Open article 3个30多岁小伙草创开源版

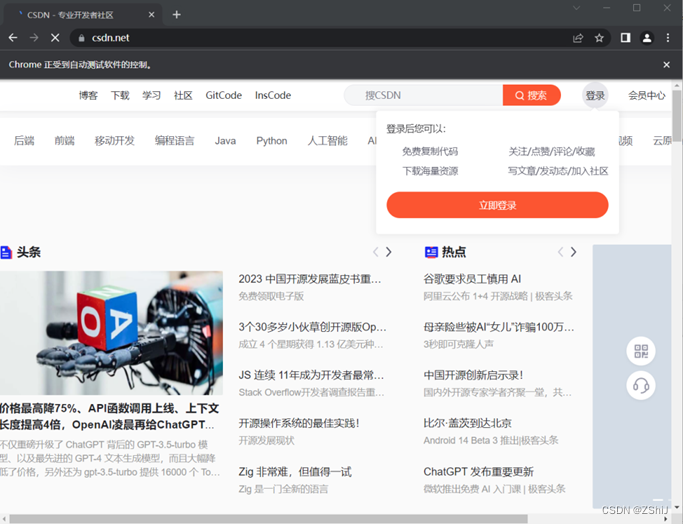(x=312, y=327)
